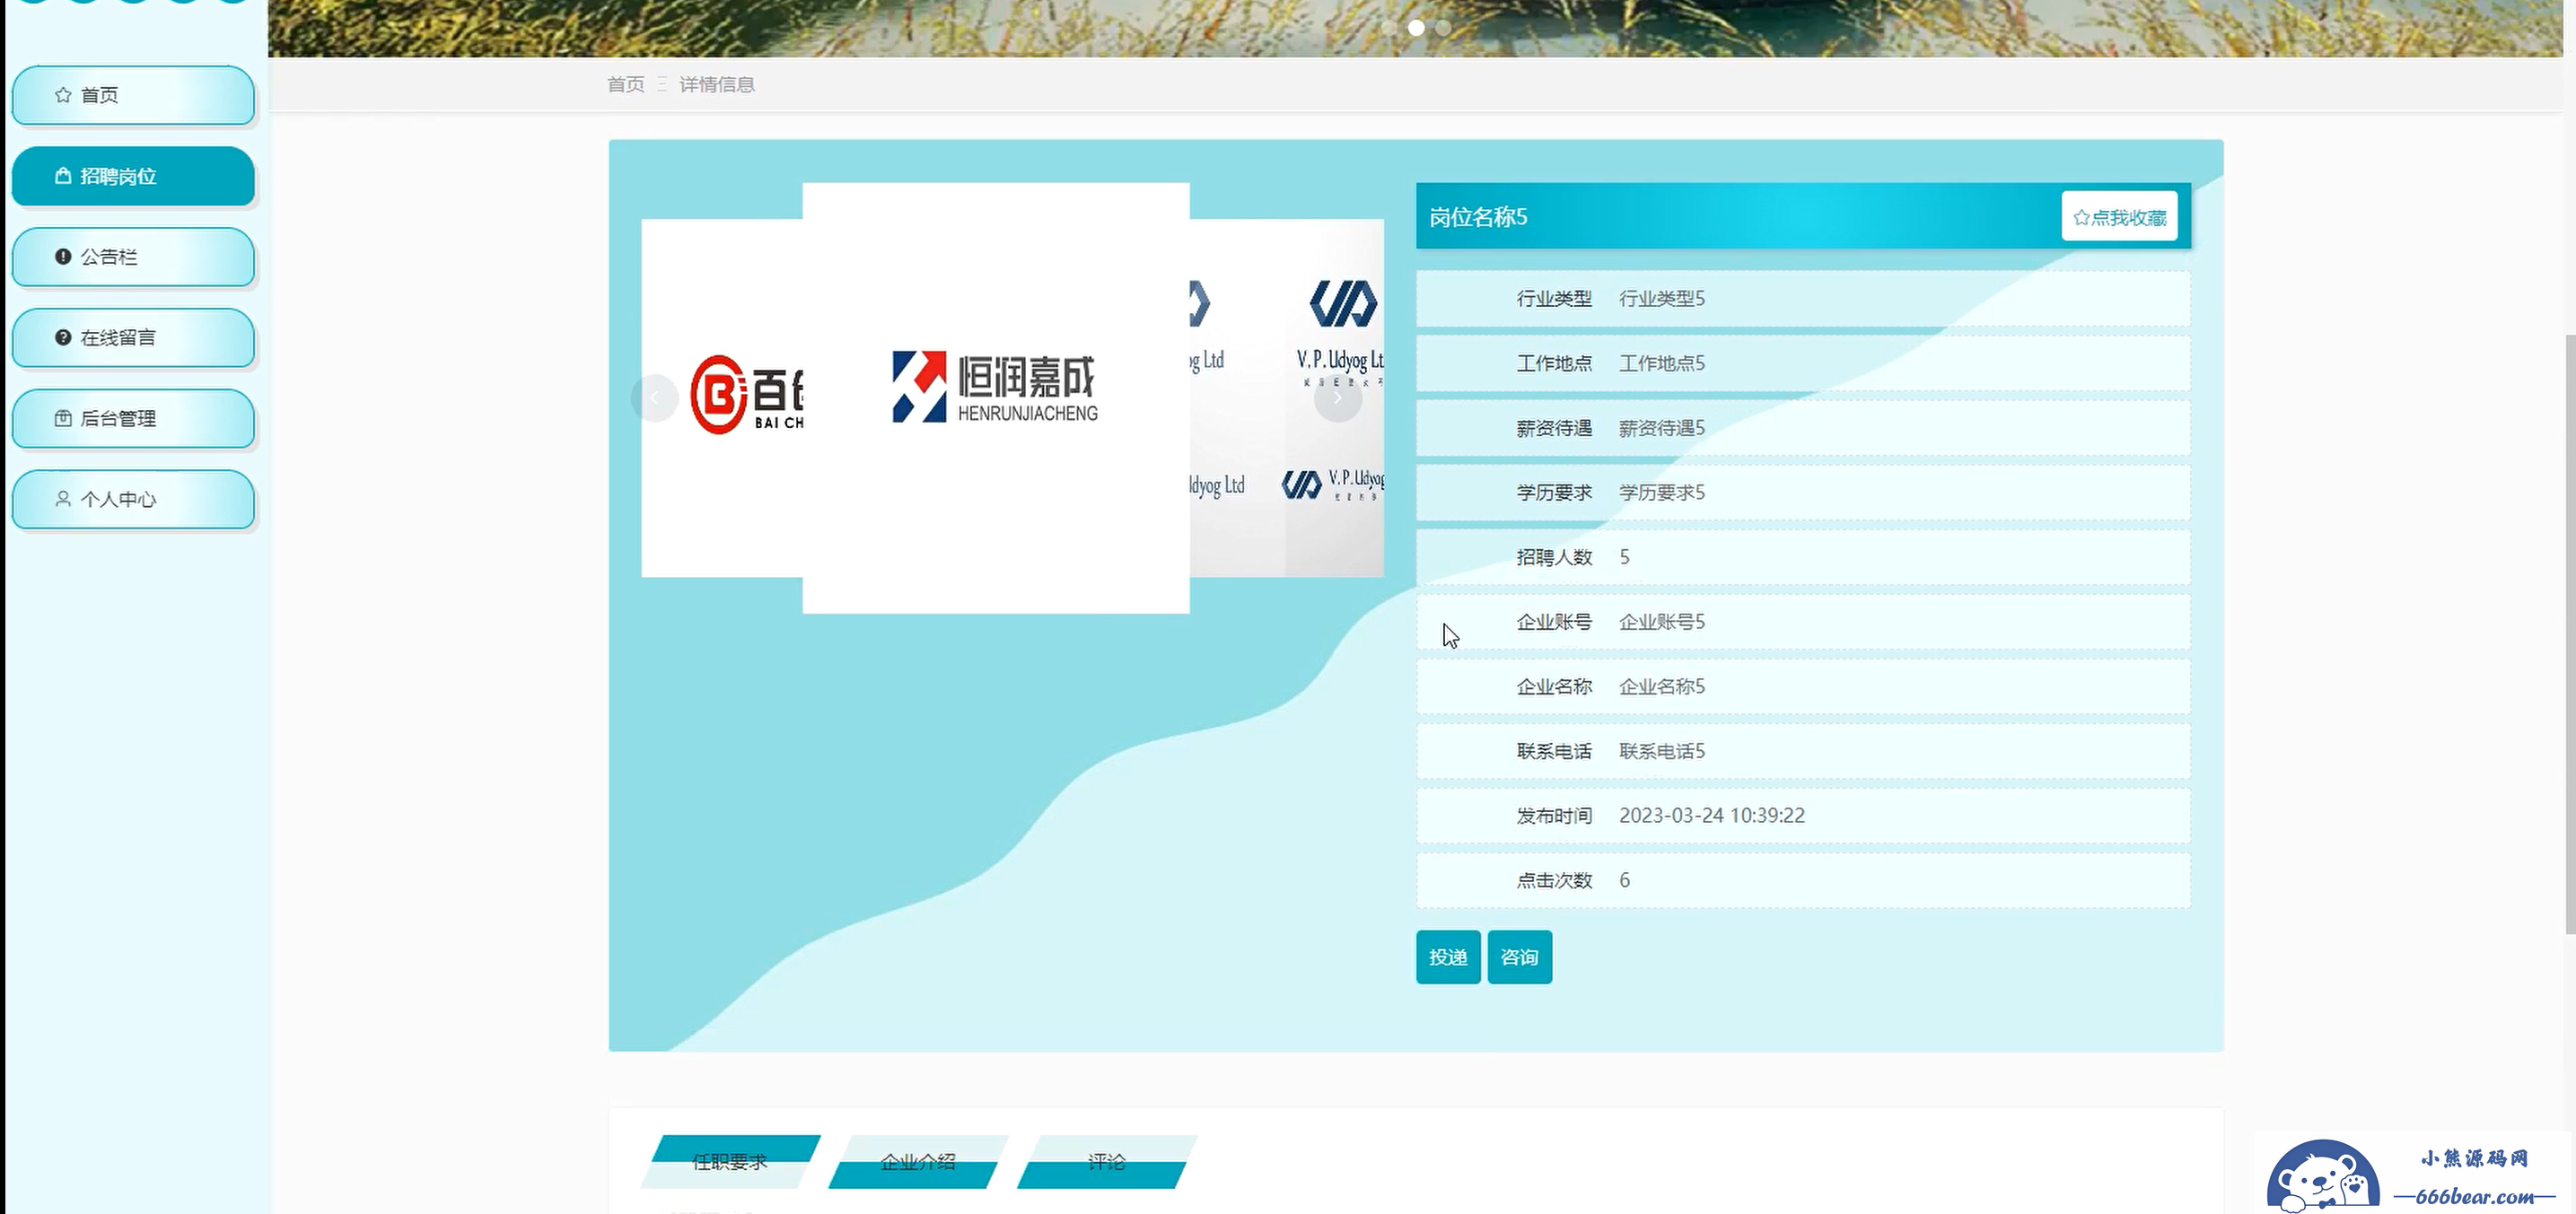
Task: Click the 岗位名称5 title text
Action: (1478, 217)
